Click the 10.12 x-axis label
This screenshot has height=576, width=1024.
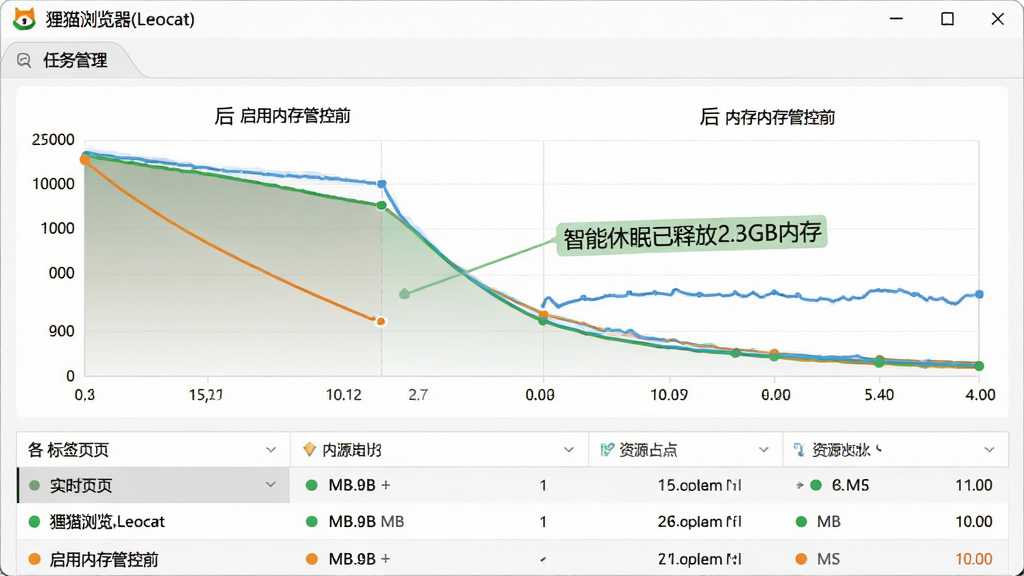[x=344, y=395]
